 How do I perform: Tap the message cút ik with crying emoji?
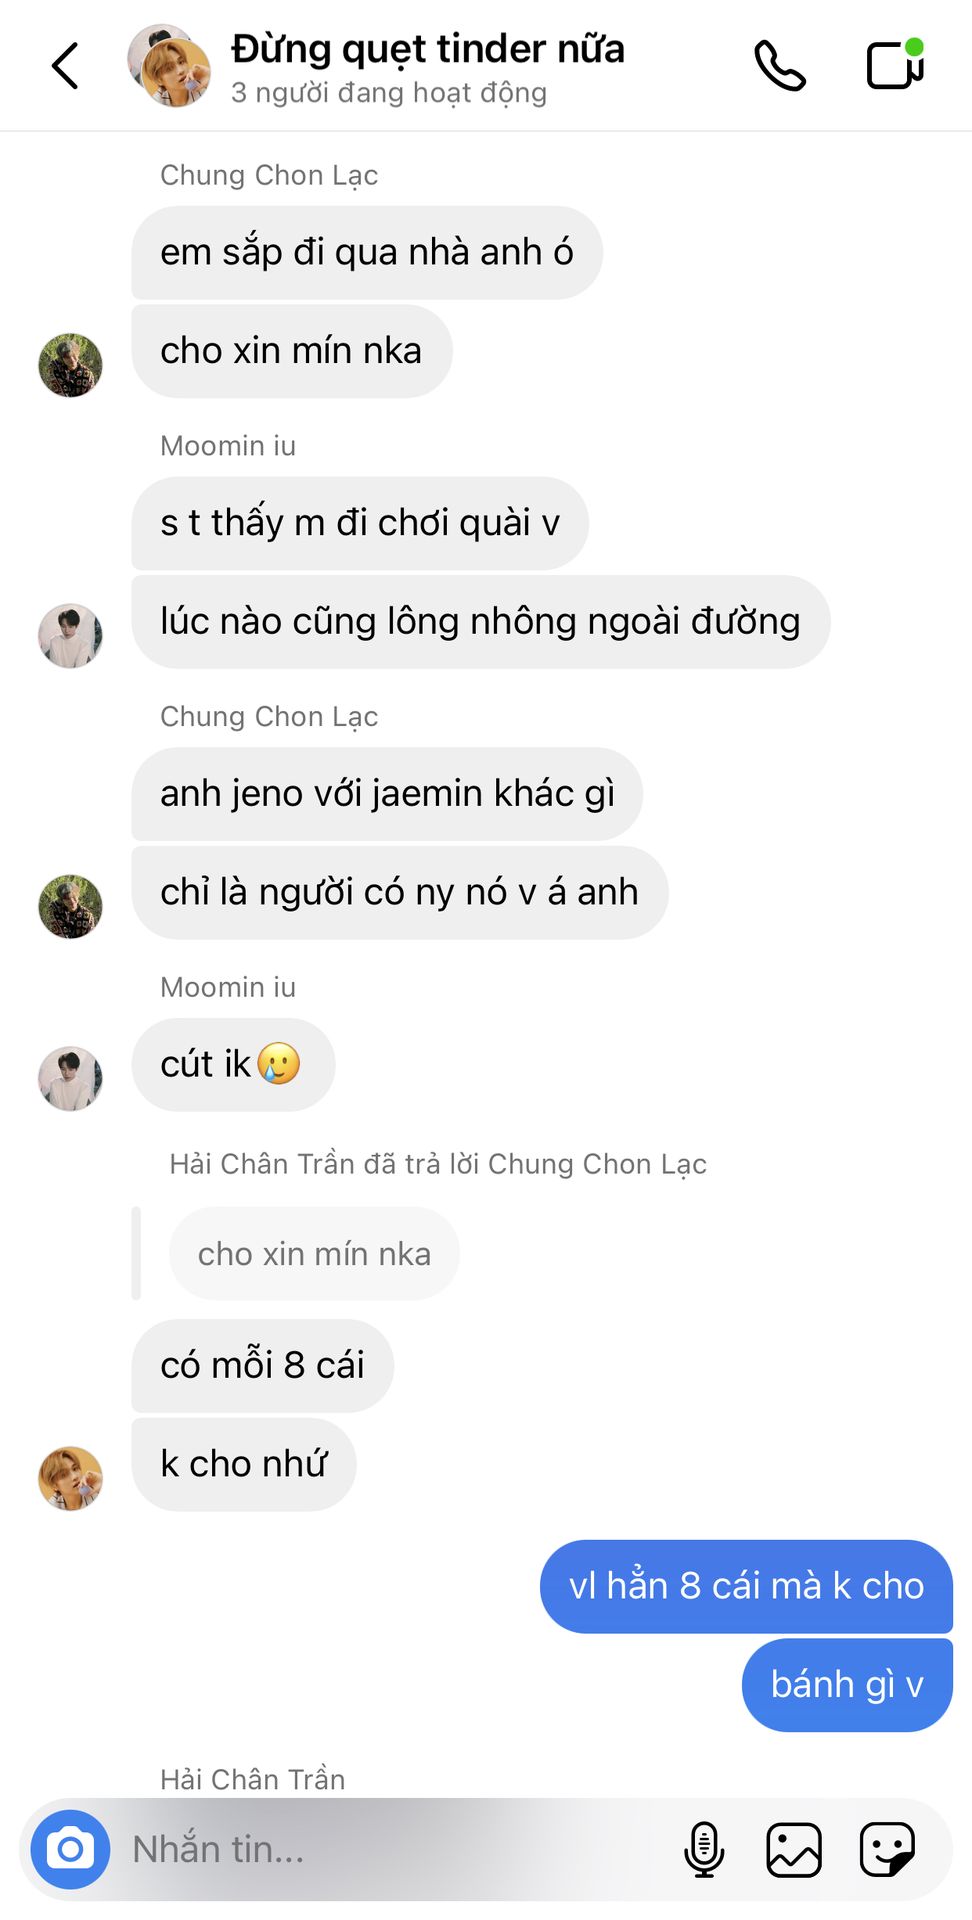(x=233, y=1064)
